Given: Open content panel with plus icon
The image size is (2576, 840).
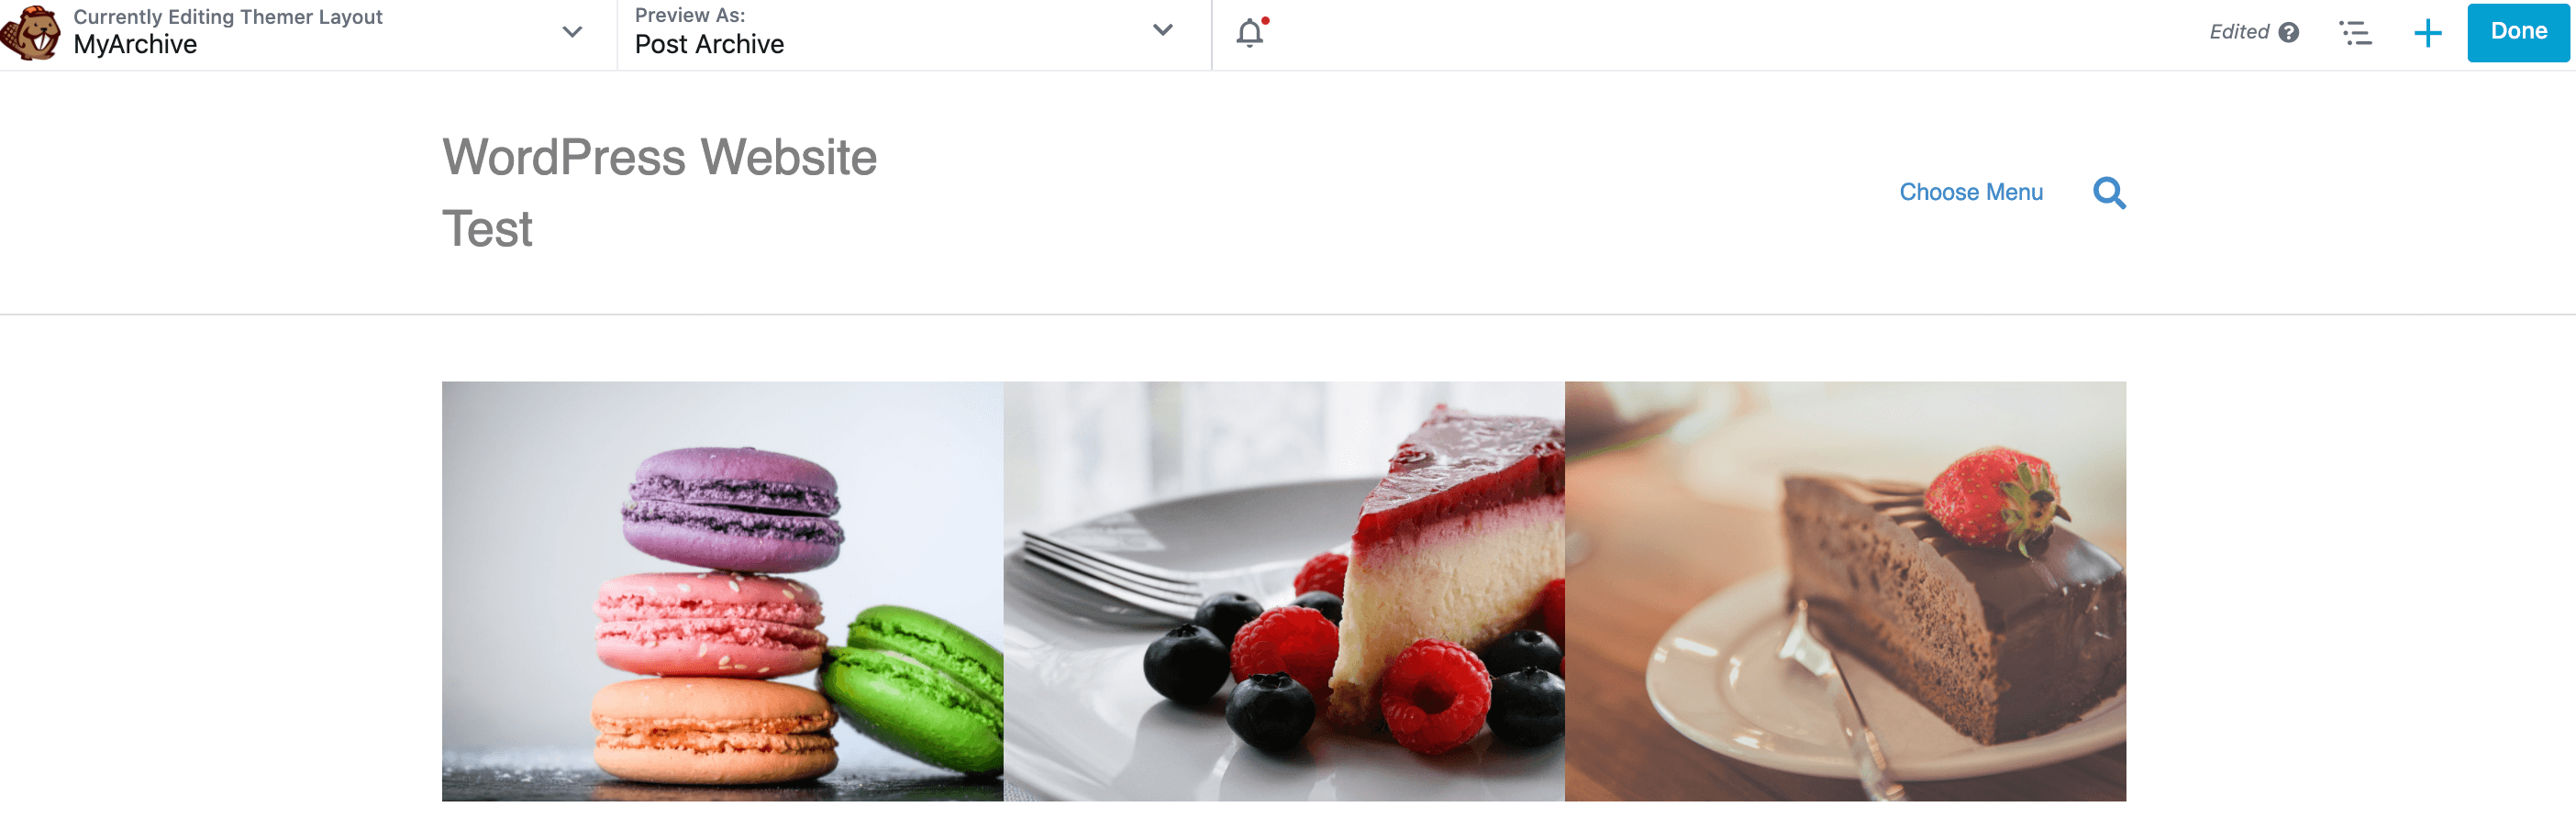Looking at the screenshot, I should coord(2427,33).
